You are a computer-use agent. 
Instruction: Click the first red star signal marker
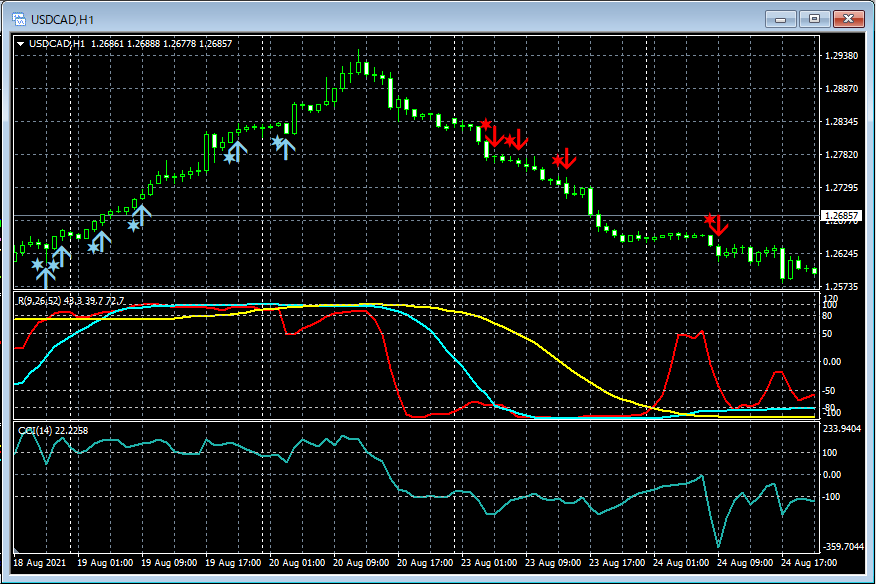[x=486, y=125]
